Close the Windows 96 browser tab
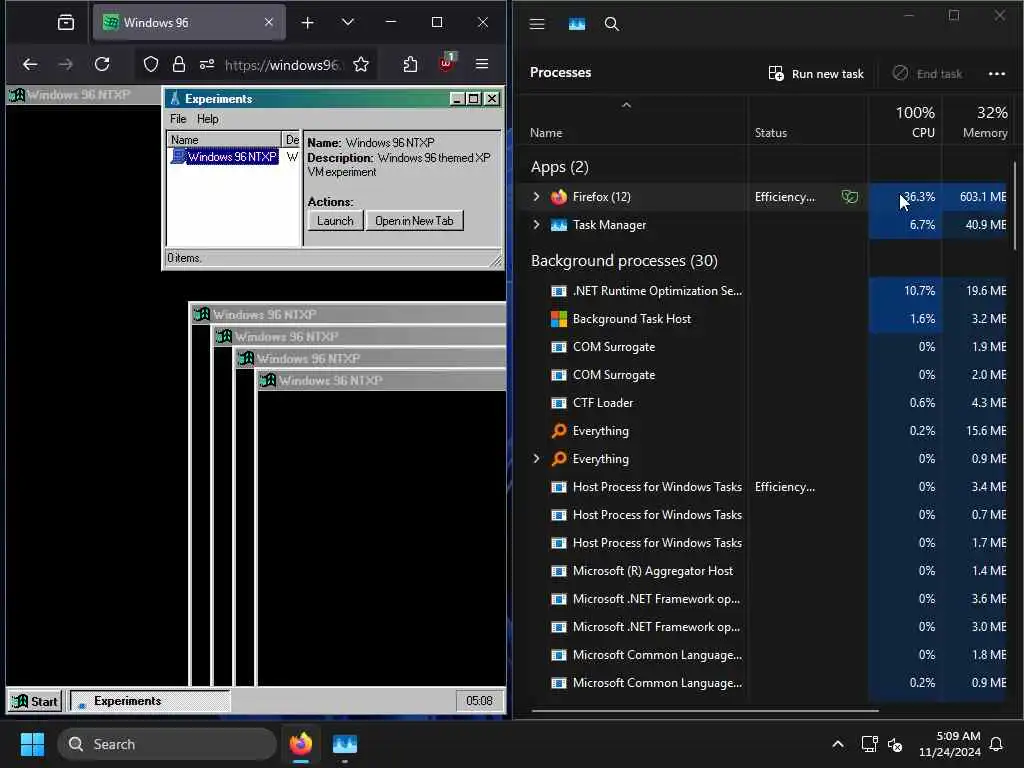 268,22
